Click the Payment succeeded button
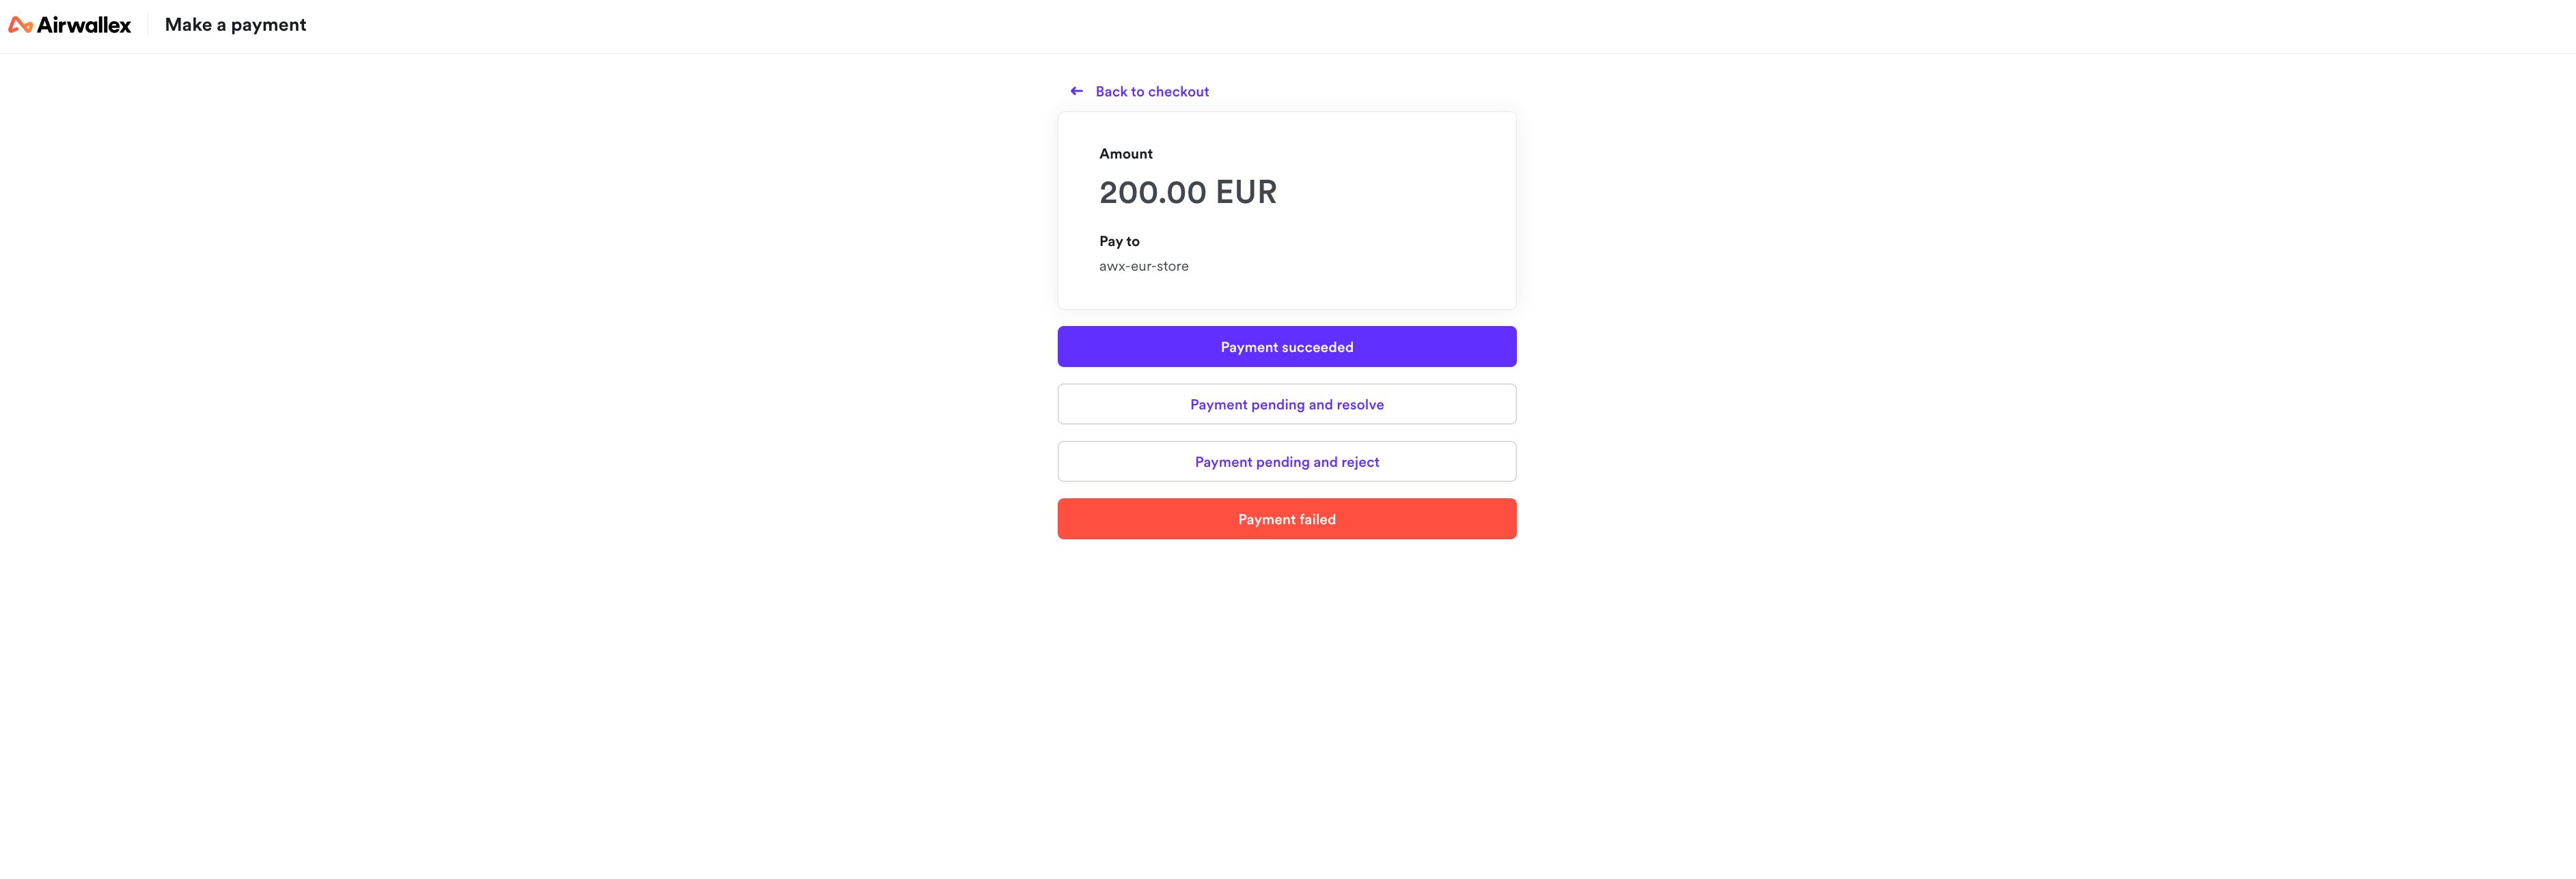The image size is (2576, 879). point(1286,346)
